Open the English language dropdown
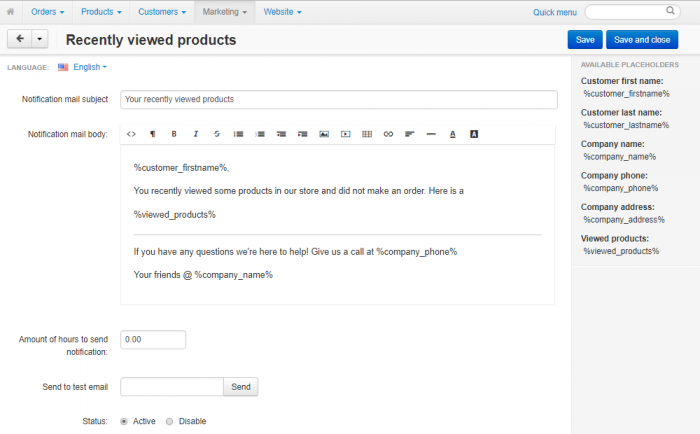700x434 pixels. tap(90, 67)
